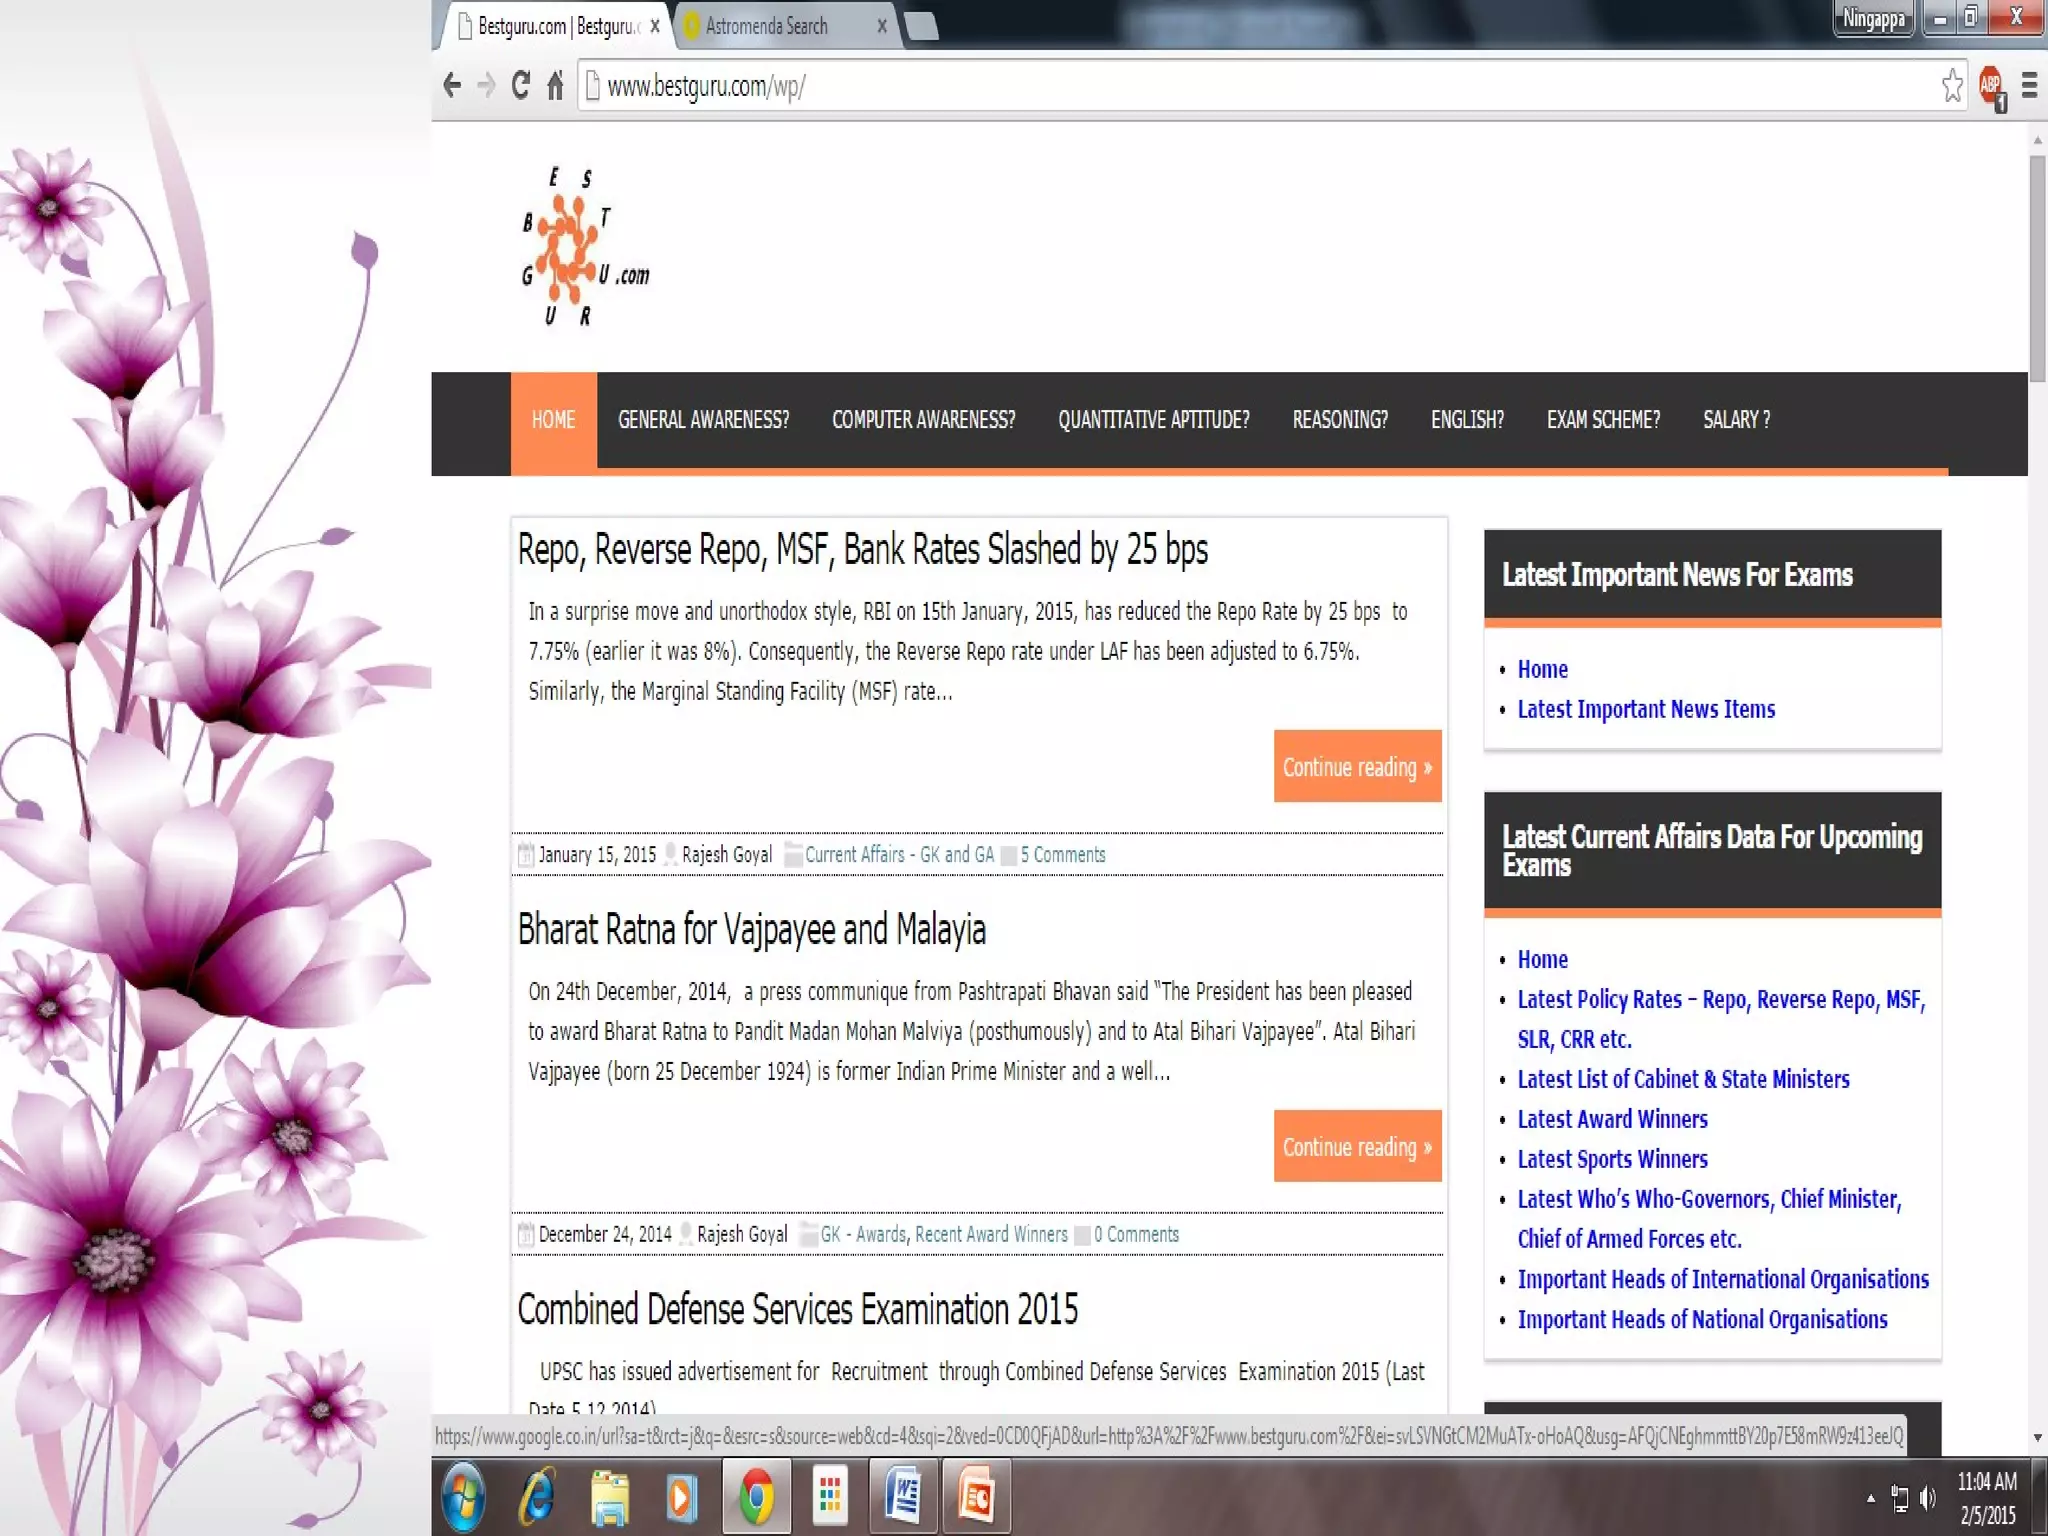2048x1536 pixels.
Task: Open the QUANTITATIVE APTITUDE? menu
Action: [1154, 420]
